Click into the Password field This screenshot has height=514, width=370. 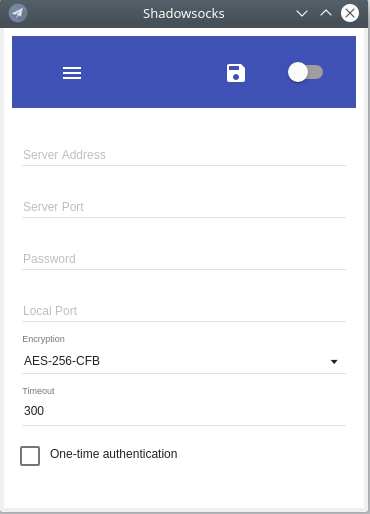184,259
